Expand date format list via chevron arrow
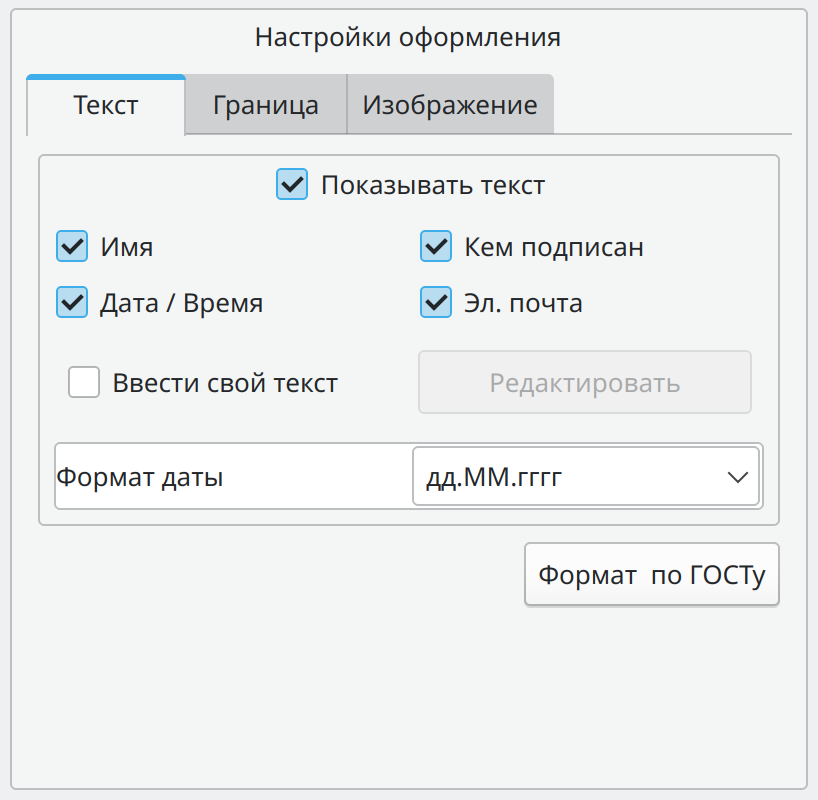The width and height of the screenshot is (818, 800). [x=738, y=477]
